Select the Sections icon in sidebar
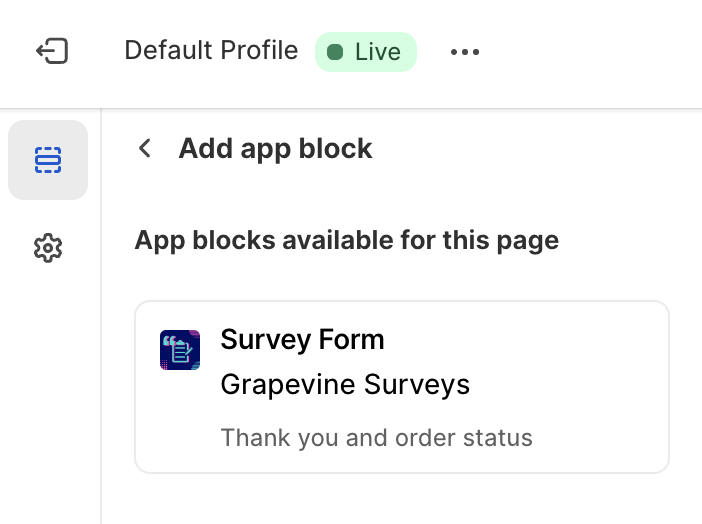Viewport: 702px width, 524px height. 48,160
